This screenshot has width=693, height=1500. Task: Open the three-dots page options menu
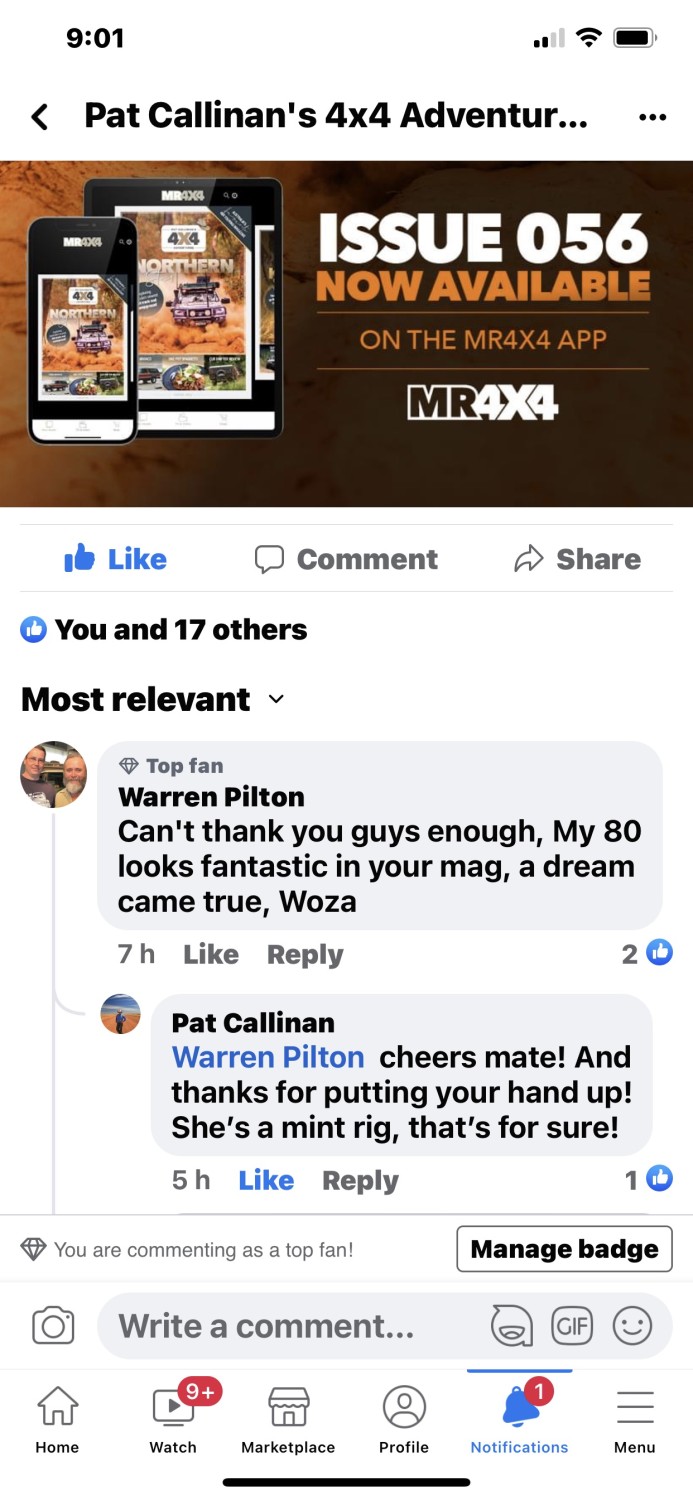tap(652, 117)
